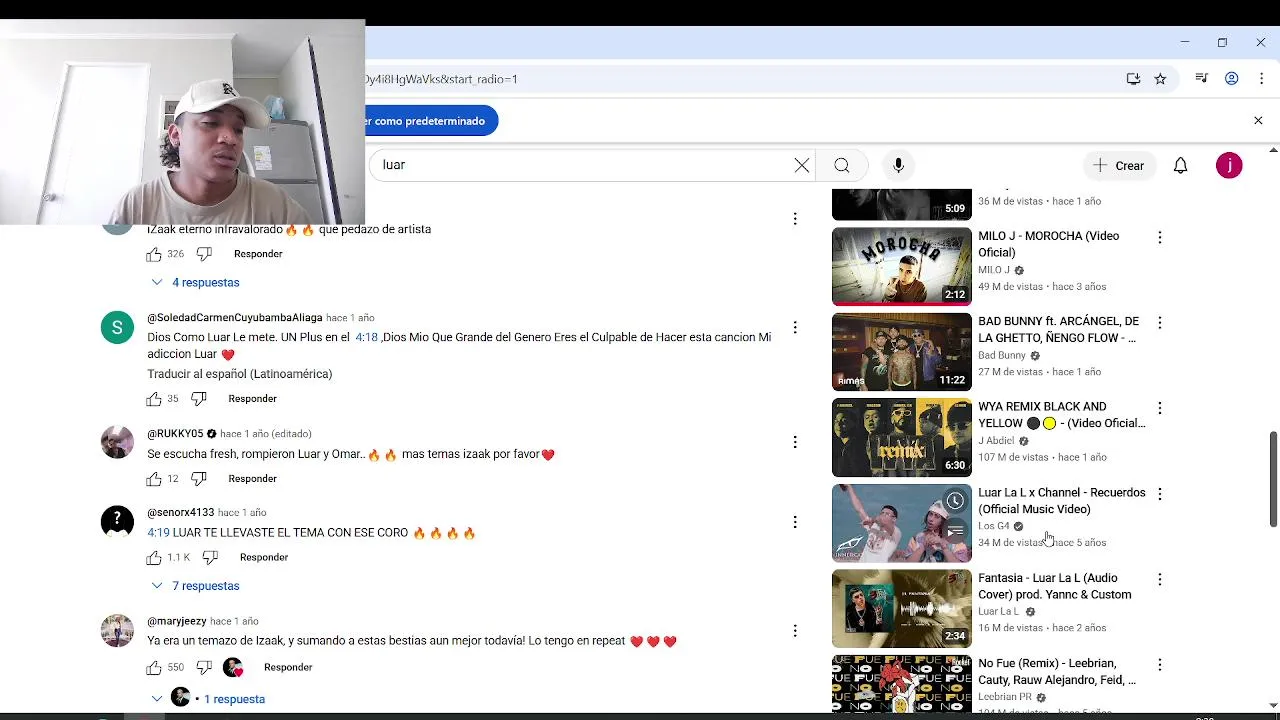Open menu for Recuerdos video

[x=1159, y=494]
